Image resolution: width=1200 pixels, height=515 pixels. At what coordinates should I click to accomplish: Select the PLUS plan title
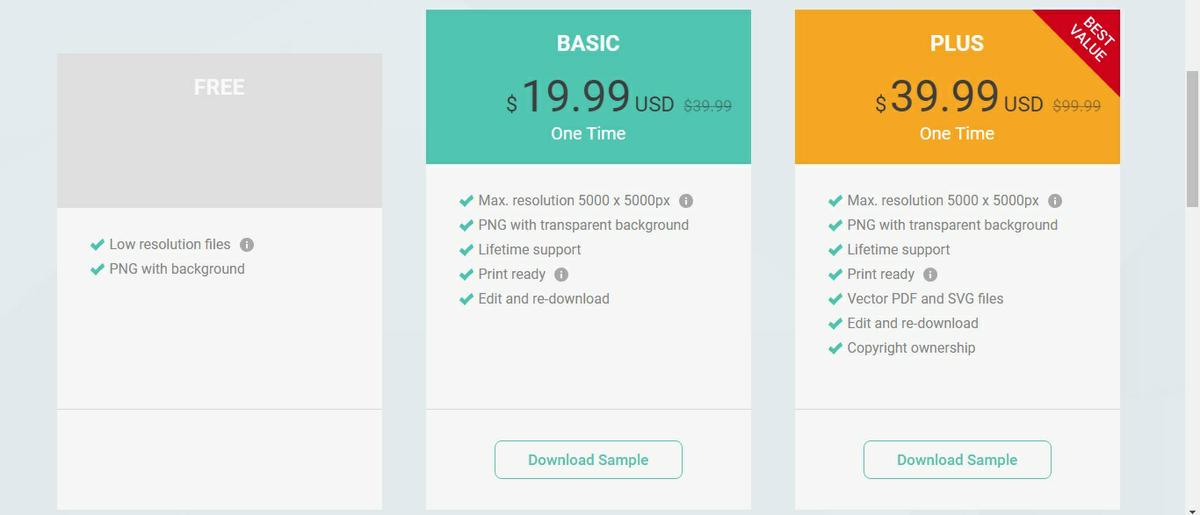(957, 44)
